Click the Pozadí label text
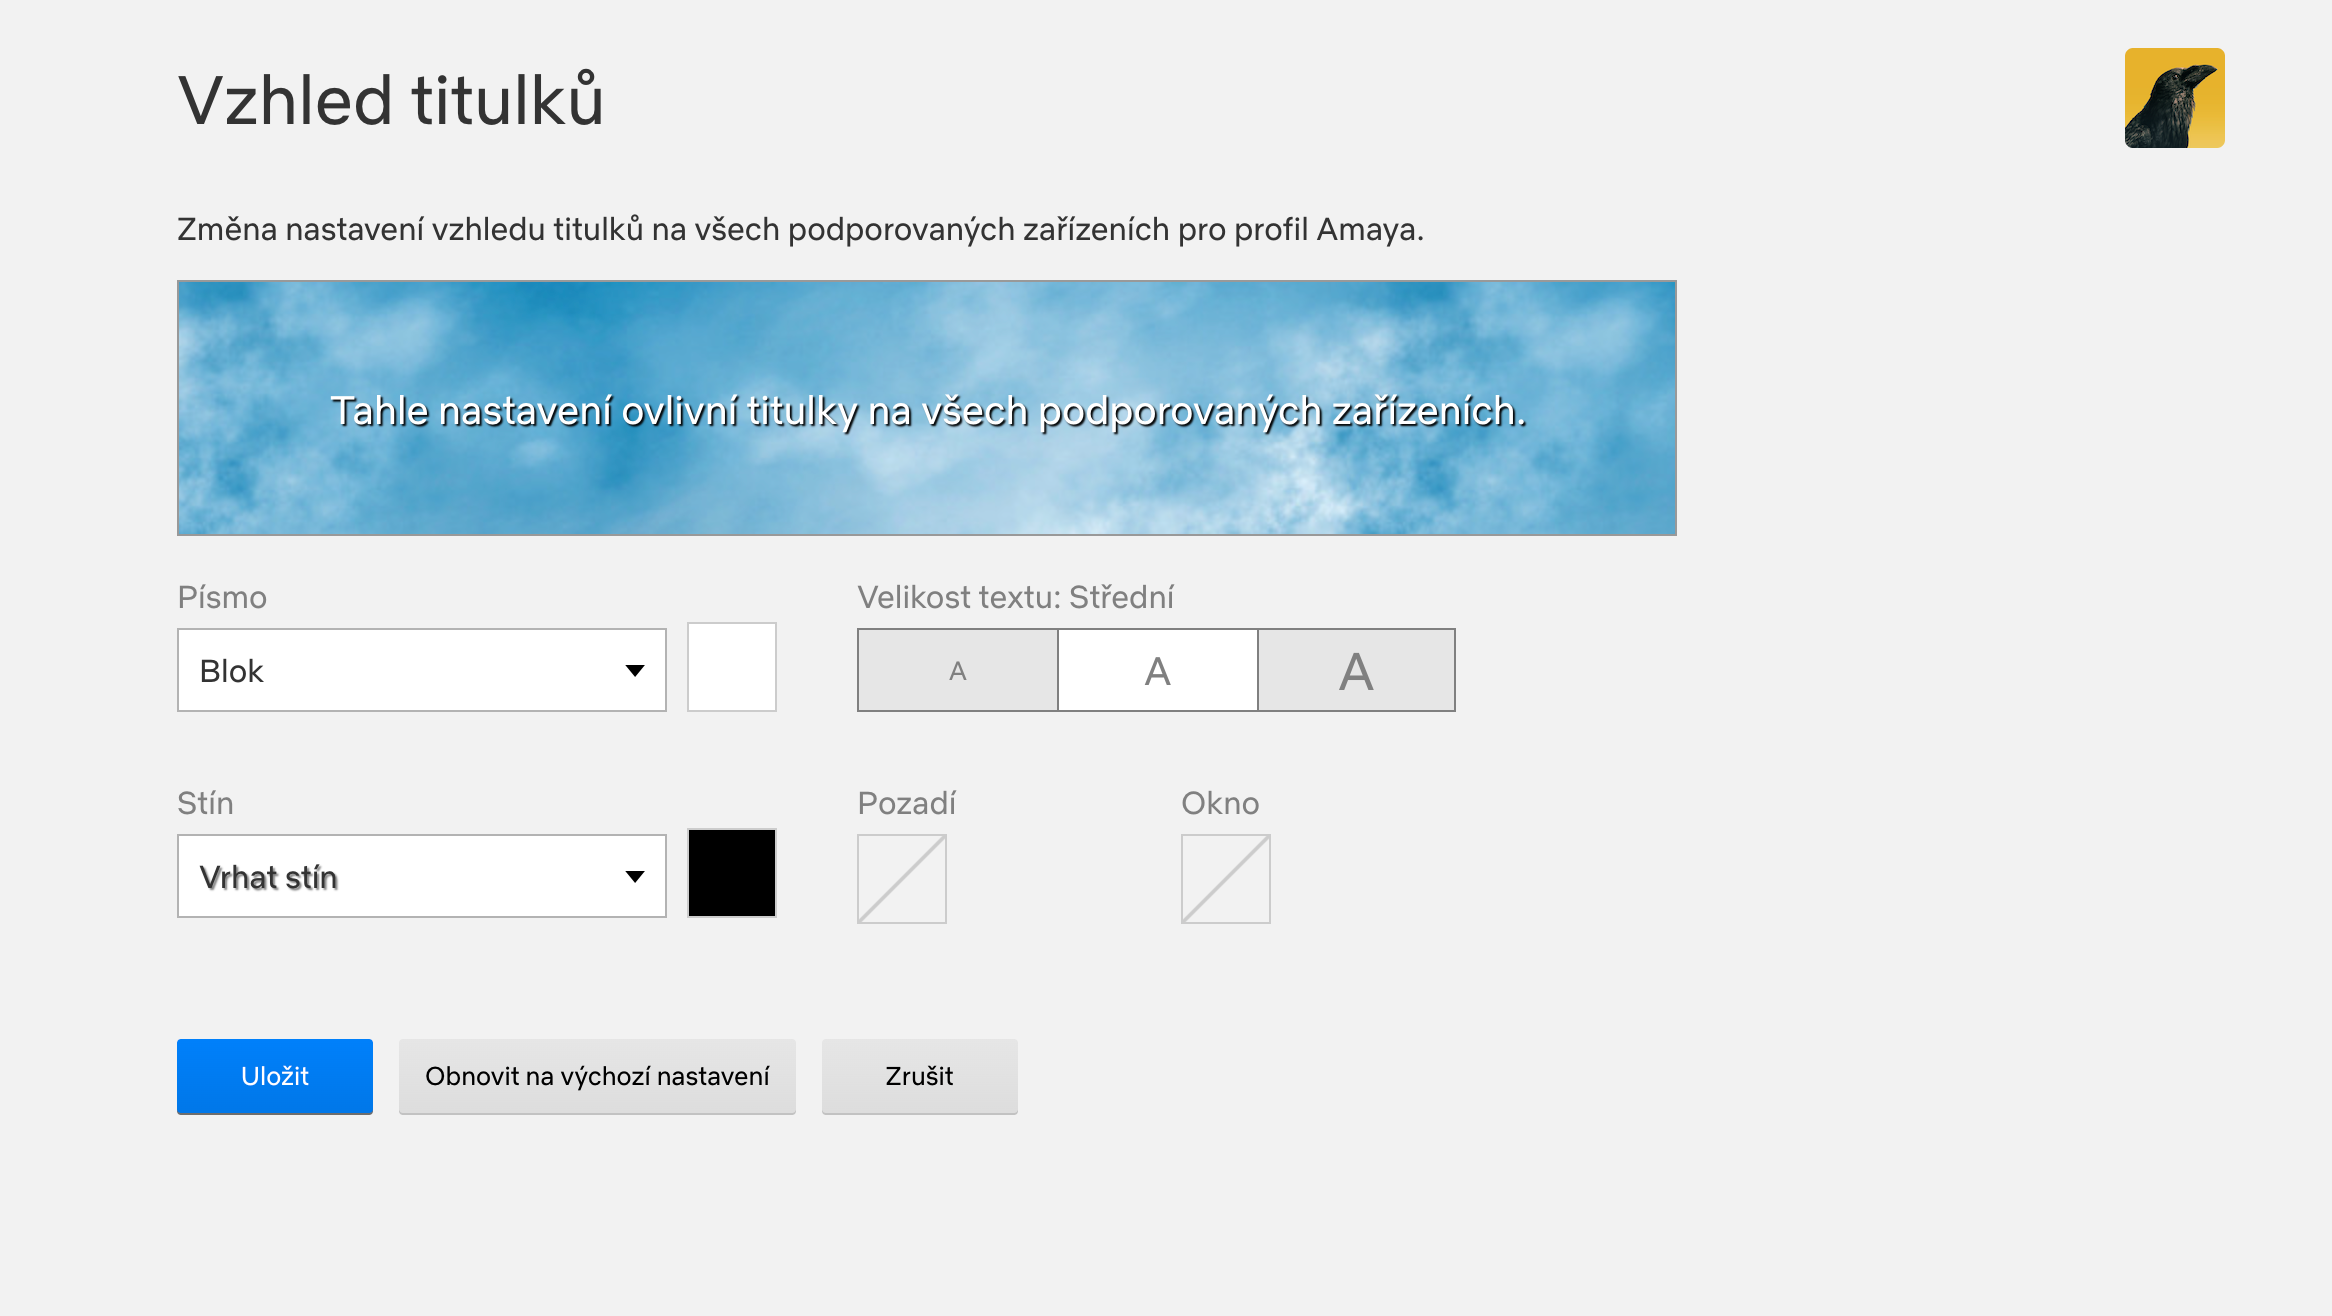Image resolution: width=2332 pixels, height=1316 pixels. [906, 803]
